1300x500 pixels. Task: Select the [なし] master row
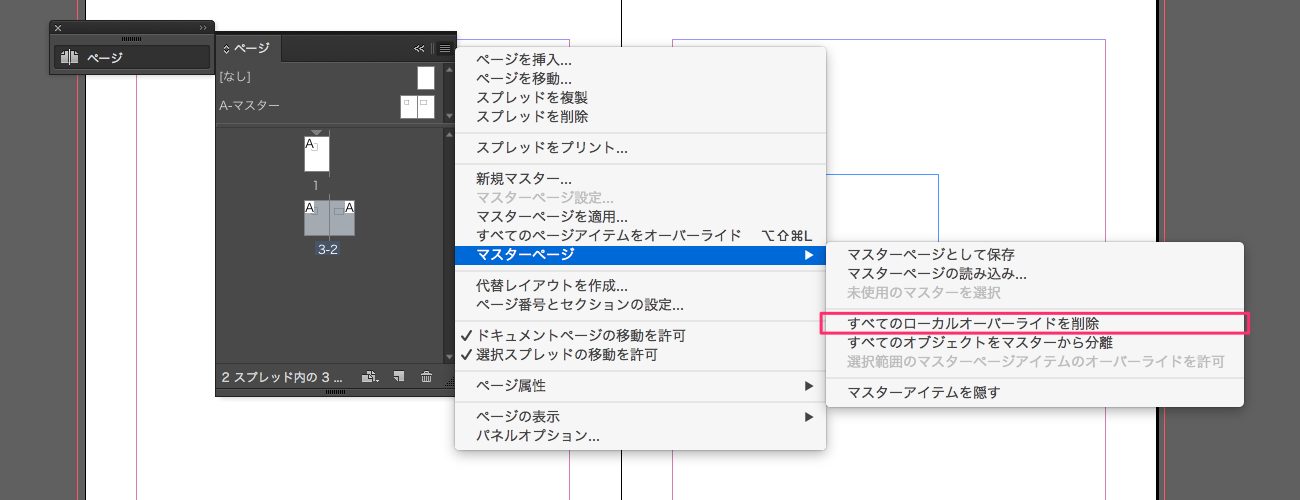coord(328,77)
